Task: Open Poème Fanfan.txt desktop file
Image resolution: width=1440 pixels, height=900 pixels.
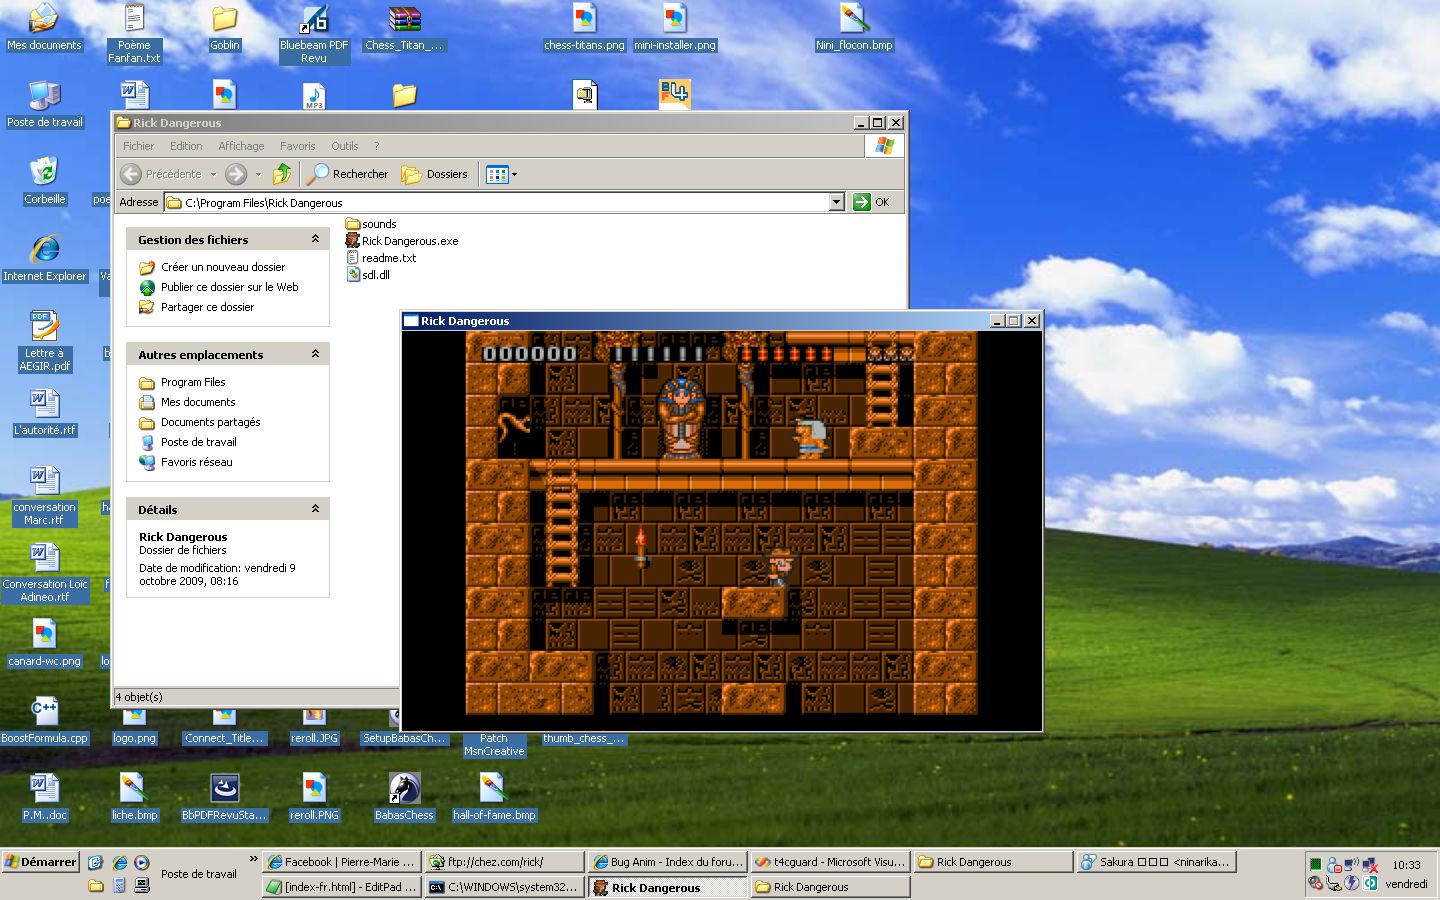Action: (134, 34)
